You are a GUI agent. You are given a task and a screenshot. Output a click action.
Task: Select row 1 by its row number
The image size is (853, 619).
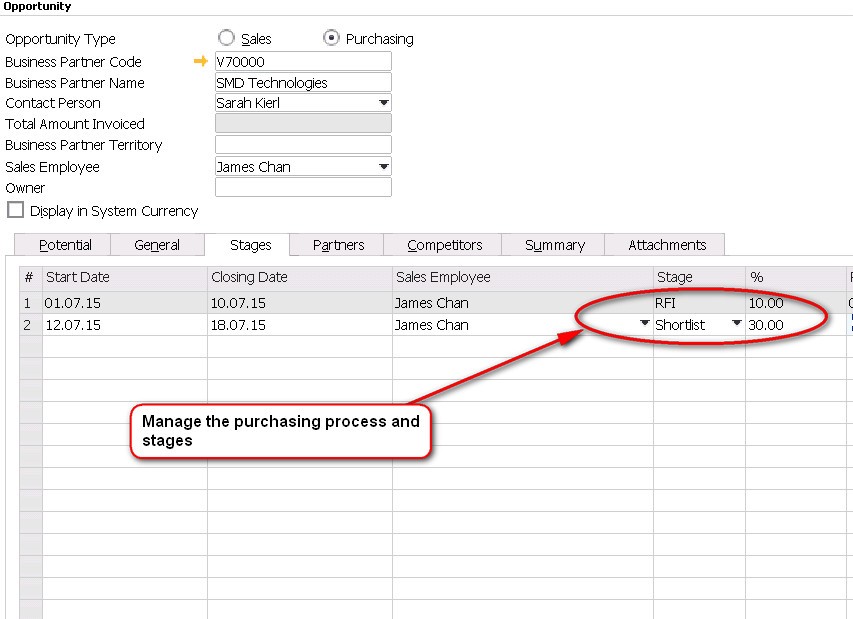point(29,303)
